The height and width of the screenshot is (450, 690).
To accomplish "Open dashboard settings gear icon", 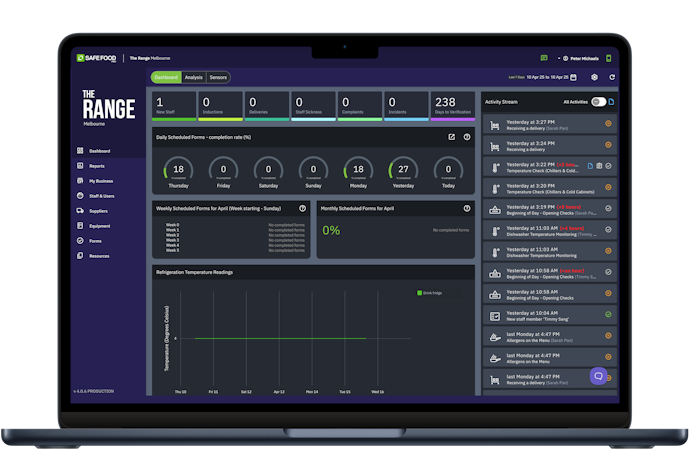I will pyautogui.click(x=595, y=77).
